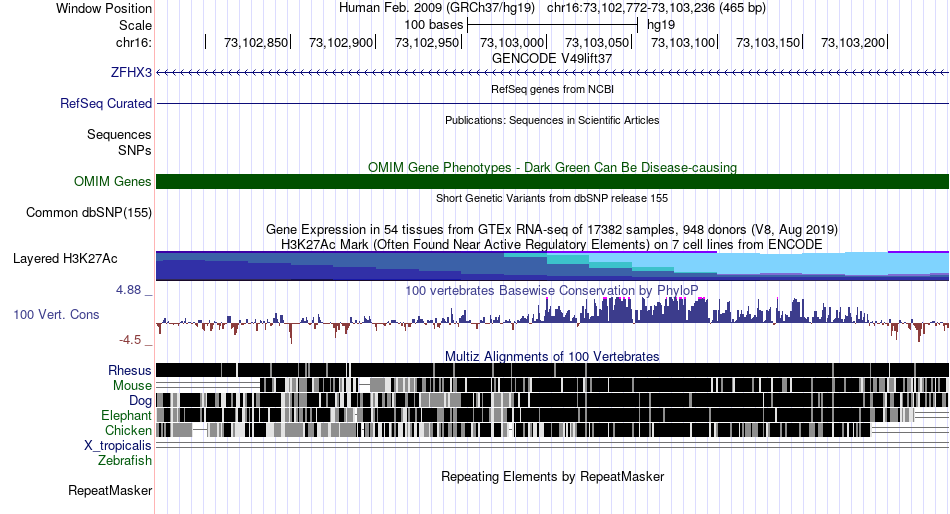Click the chr16:73,102,772-73,103,236 position text
Screen dimensions: 950x514
656,8
